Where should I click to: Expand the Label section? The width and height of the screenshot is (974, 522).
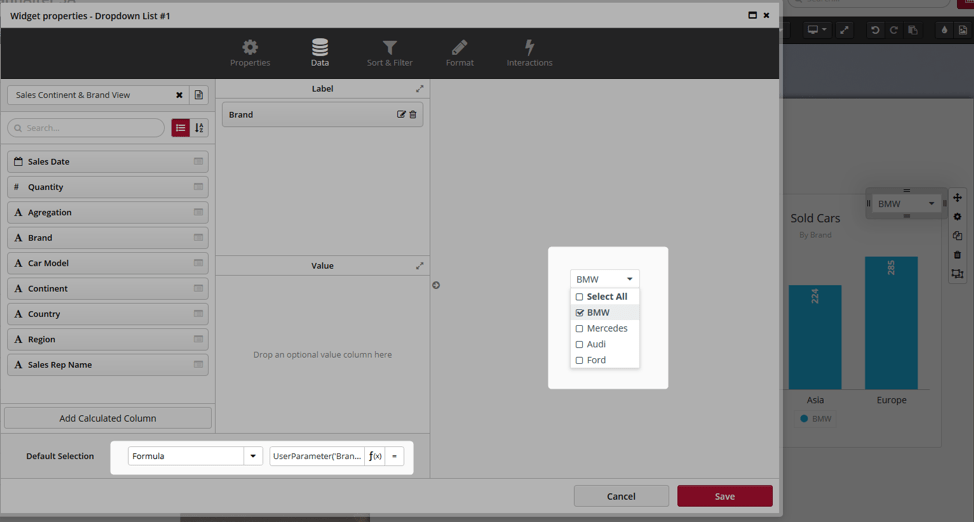tap(419, 89)
